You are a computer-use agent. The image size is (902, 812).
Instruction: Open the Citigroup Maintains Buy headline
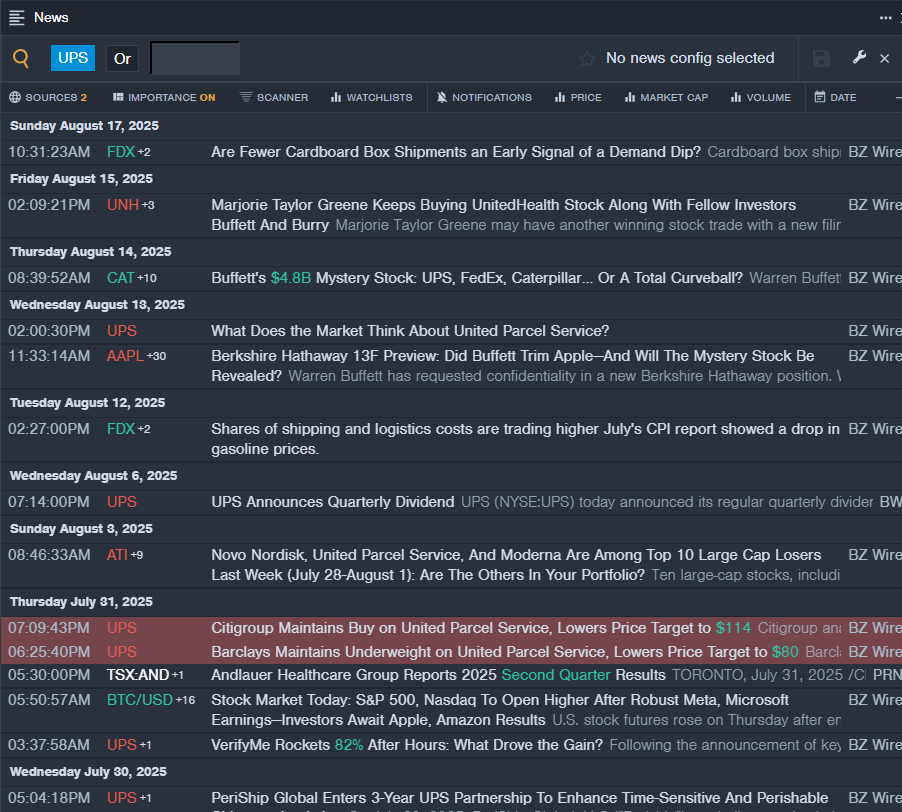click(x=481, y=628)
